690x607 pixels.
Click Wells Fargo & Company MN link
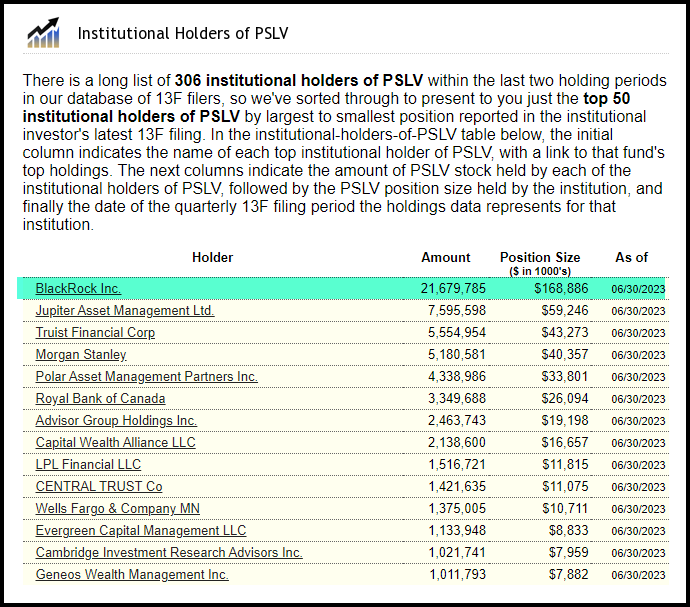[118, 508]
